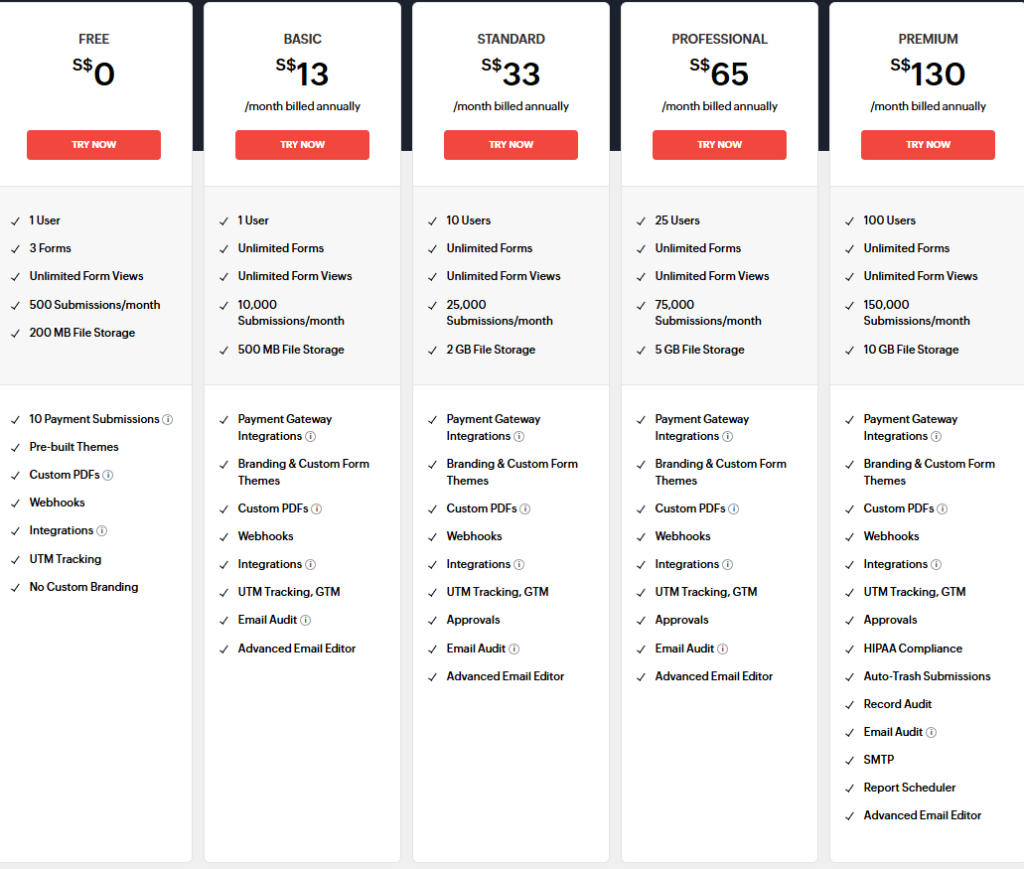Screen dimensions: 1024x869
Task: Click info icon next to Standard plan Email Audit
Action: (x=514, y=649)
